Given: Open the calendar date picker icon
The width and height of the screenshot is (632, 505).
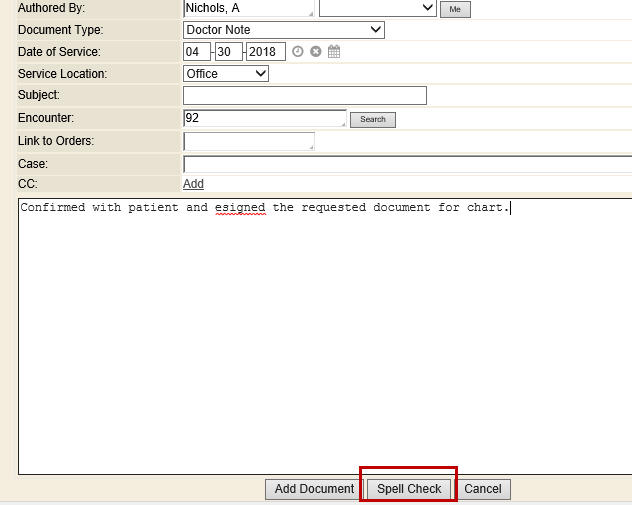Looking at the screenshot, I should tap(334, 52).
